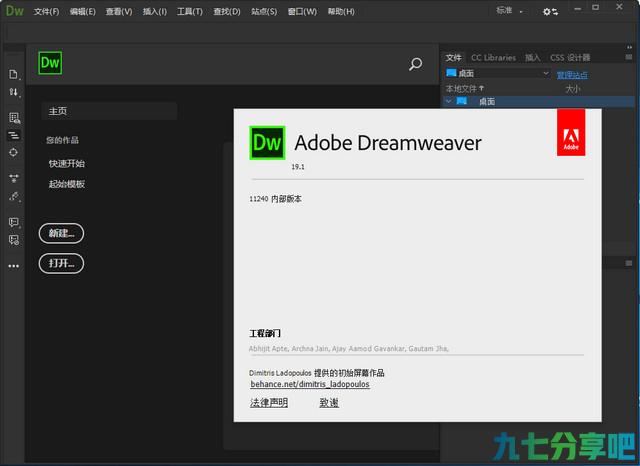Image resolution: width=640 pixels, height=466 pixels.
Task: Switch to the CC Libraries tab
Action: [x=493, y=58]
